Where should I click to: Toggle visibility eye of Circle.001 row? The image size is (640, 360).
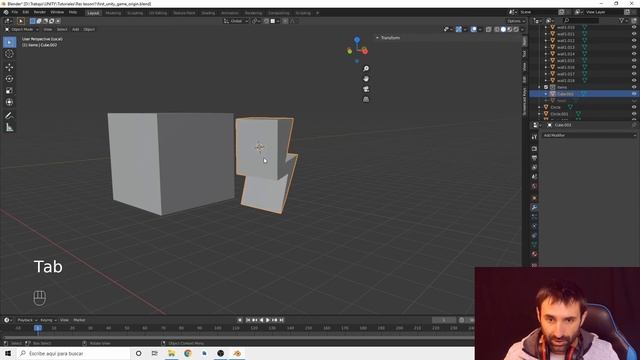pos(634,114)
